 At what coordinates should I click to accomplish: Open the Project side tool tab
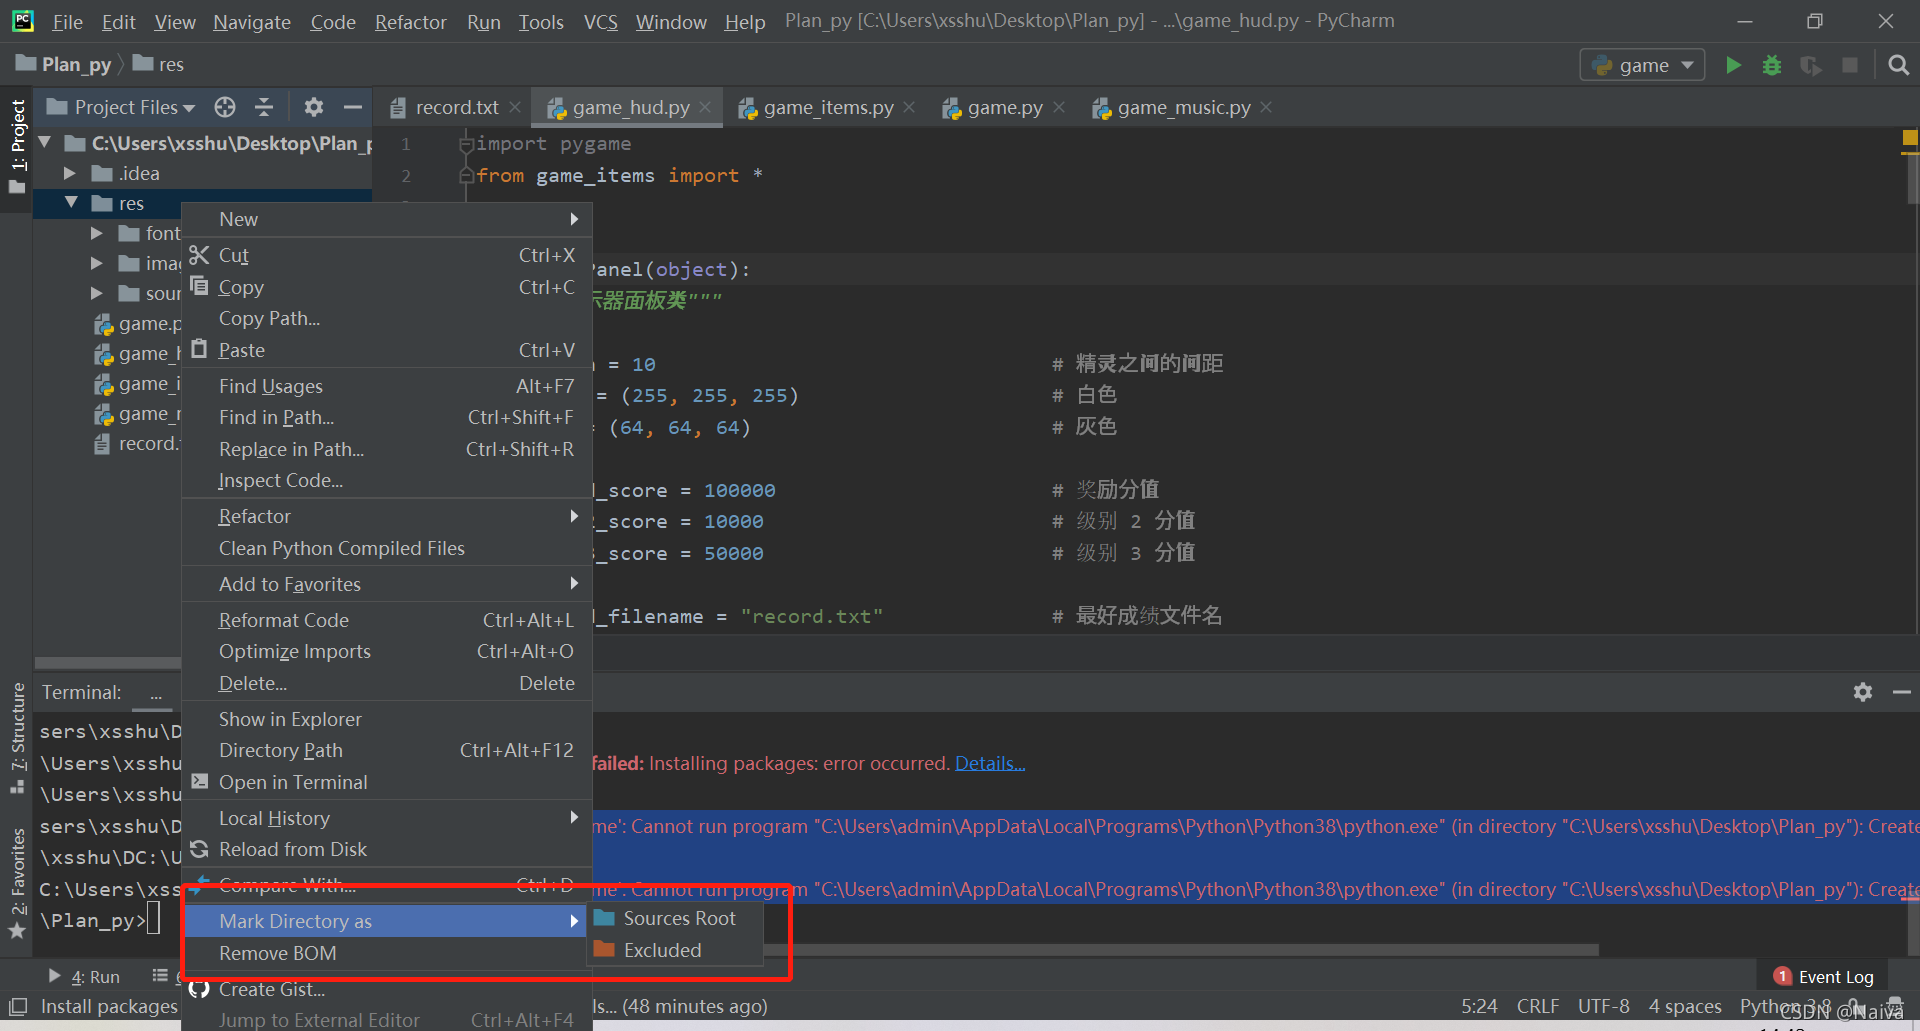(17, 146)
